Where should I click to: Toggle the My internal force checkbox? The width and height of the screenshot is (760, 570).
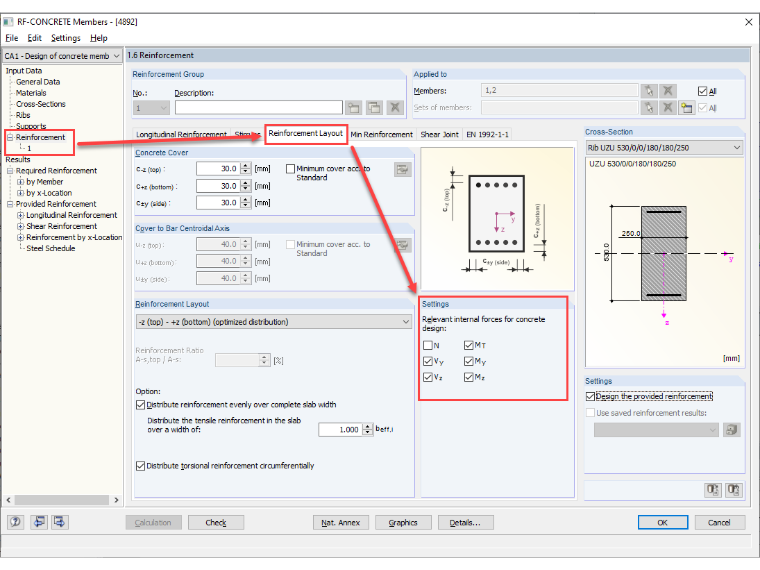[x=468, y=361]
